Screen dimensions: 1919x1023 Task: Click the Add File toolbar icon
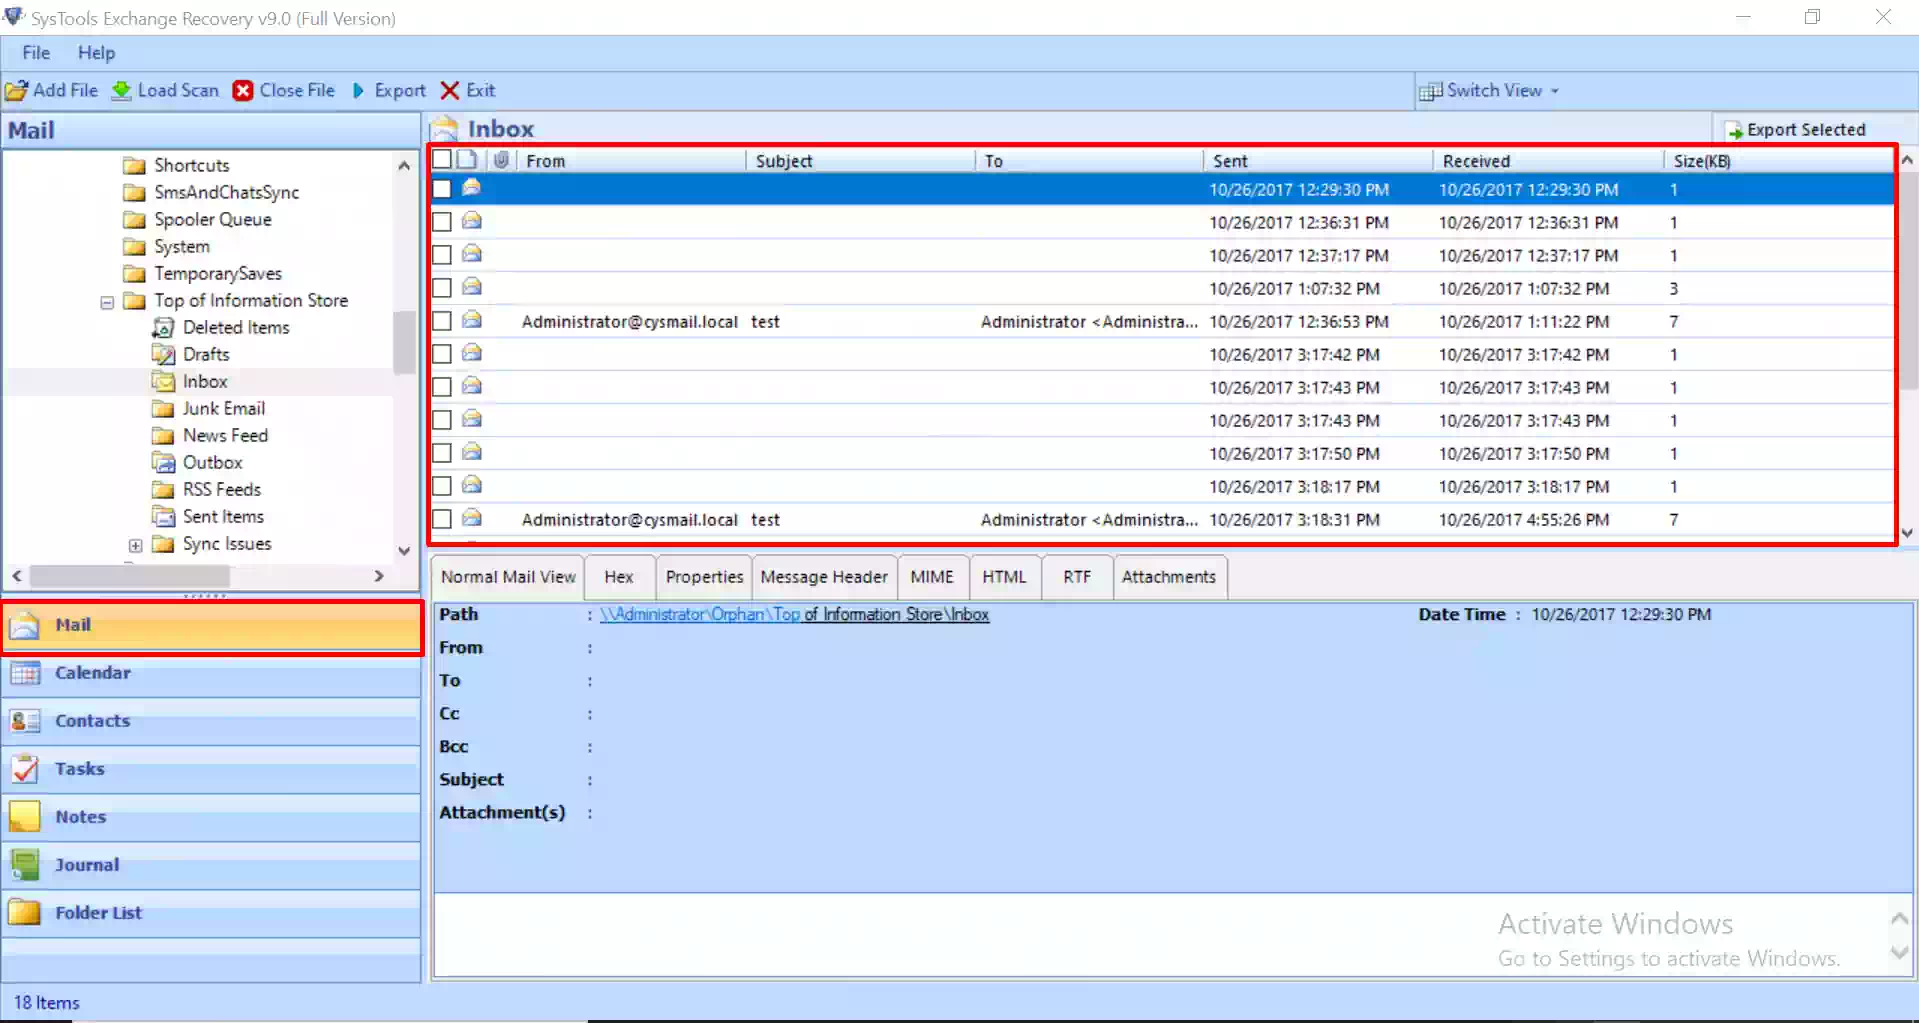[x=16, y=91]
